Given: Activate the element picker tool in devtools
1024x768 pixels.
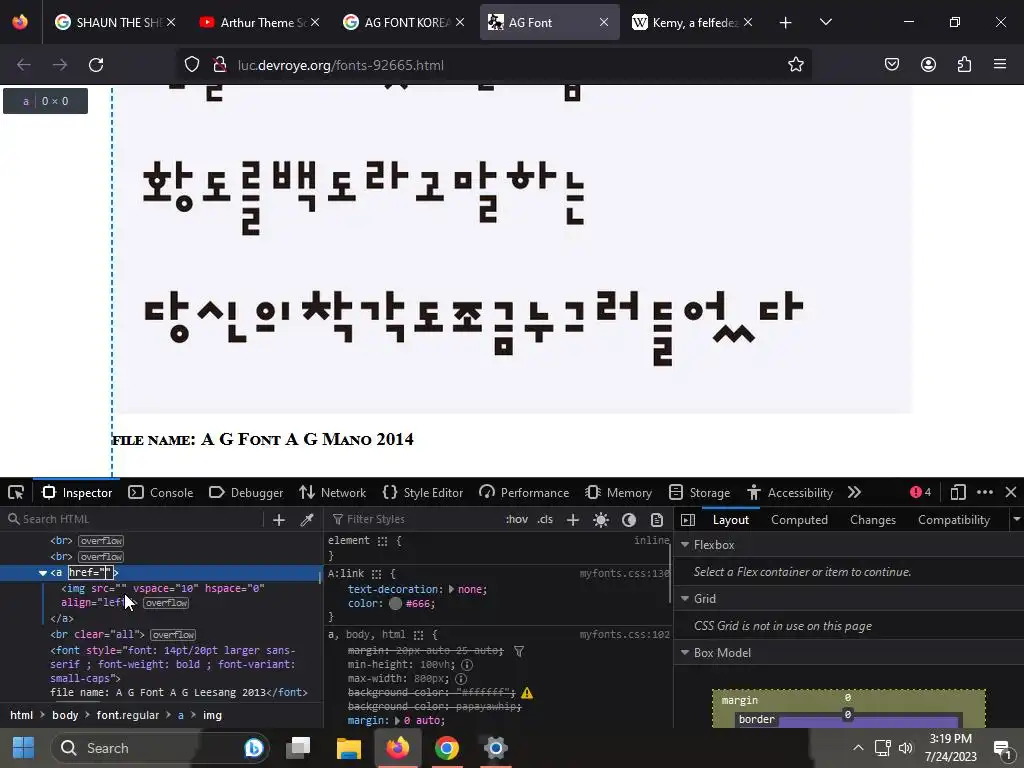Looking at the screenshot, I should pyautogui.click(x=16, y=492).
